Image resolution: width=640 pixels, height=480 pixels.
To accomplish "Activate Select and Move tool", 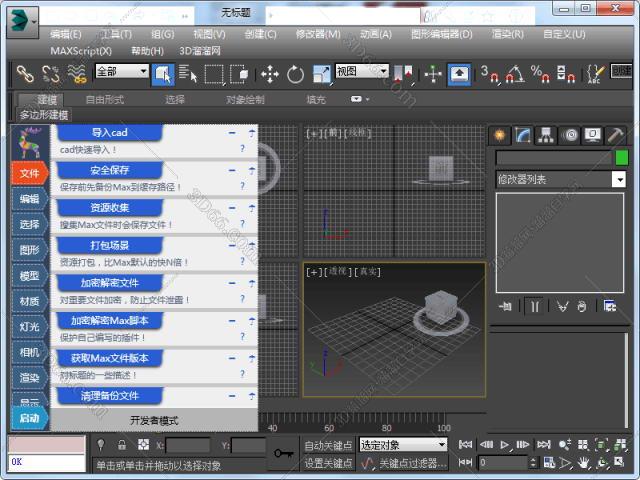I will (x=270, y=74).
